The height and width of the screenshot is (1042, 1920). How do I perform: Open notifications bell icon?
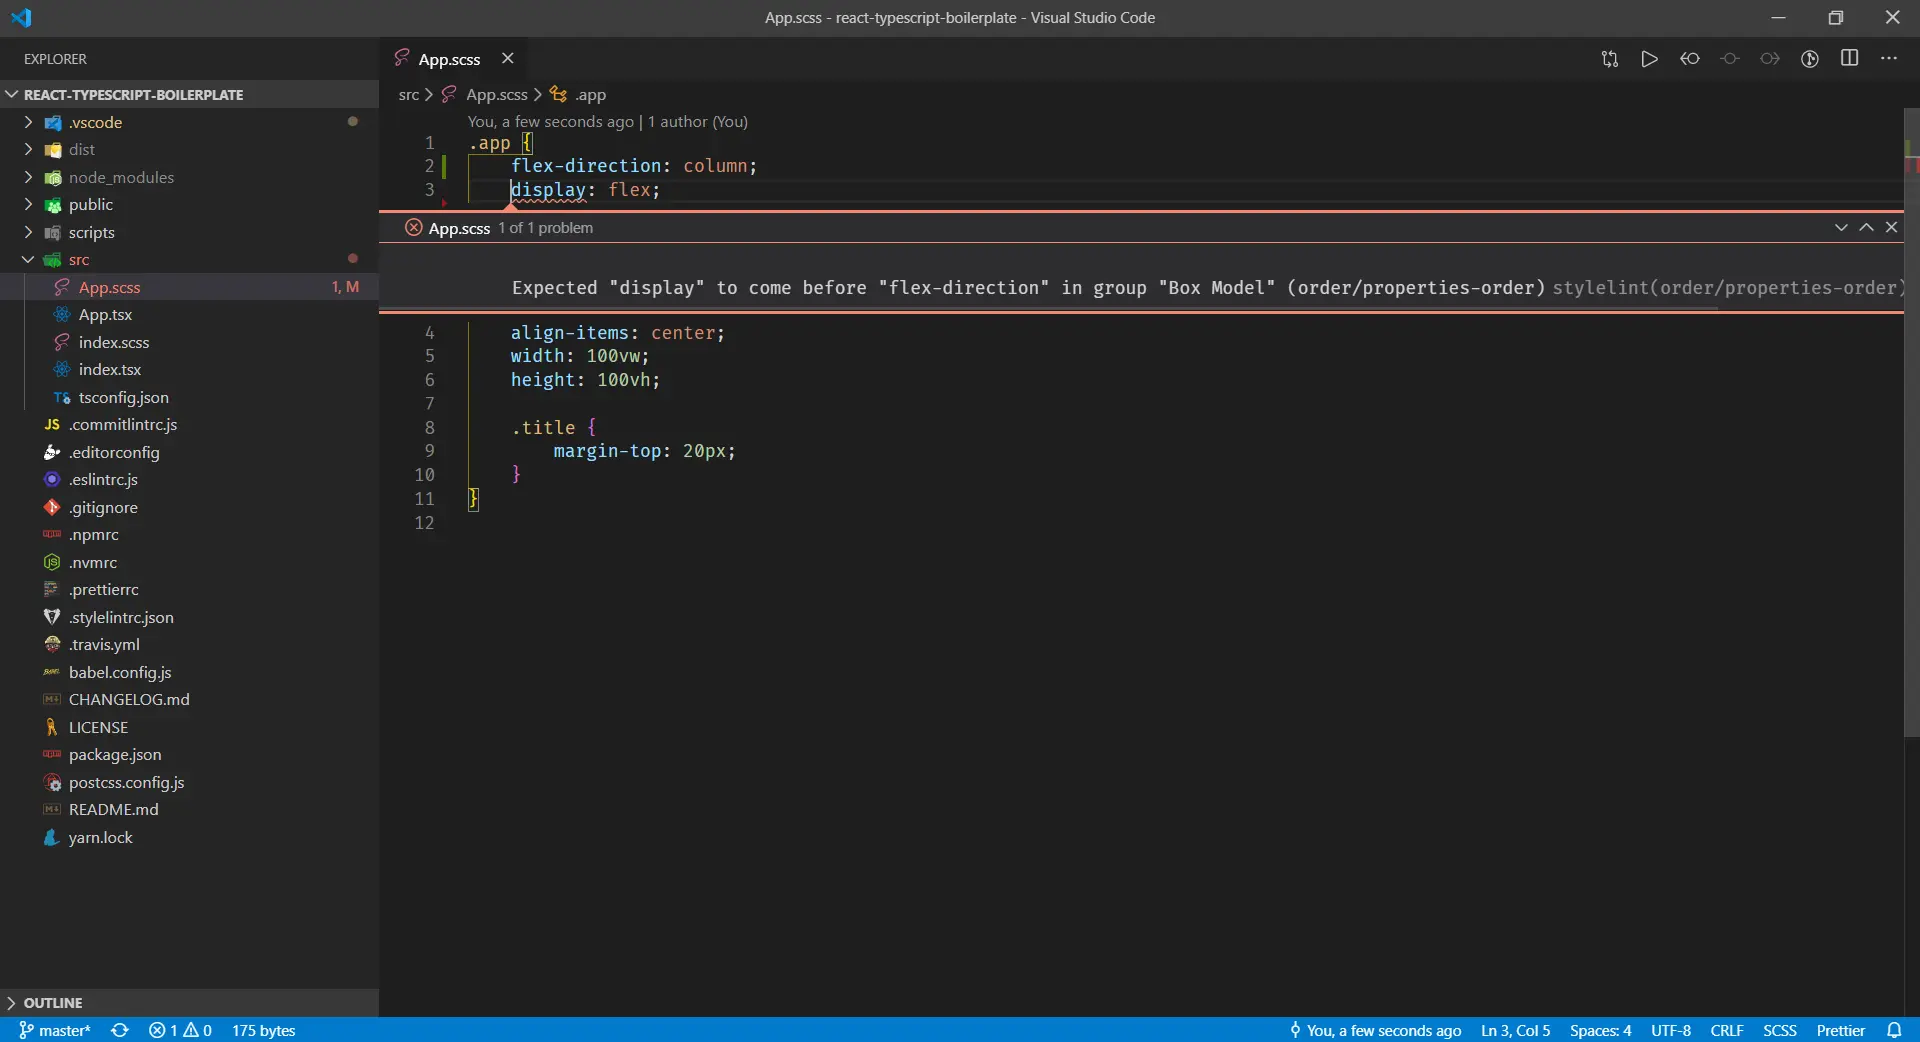coord(1894,1030)
